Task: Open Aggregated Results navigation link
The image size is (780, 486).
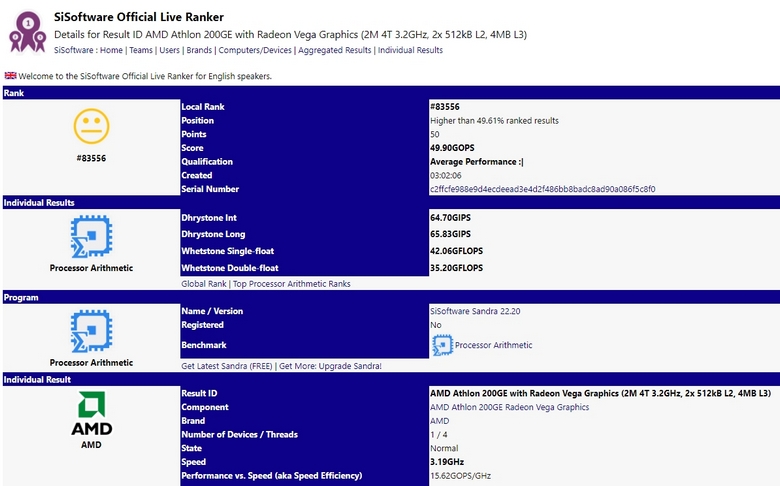Action: 334,50
